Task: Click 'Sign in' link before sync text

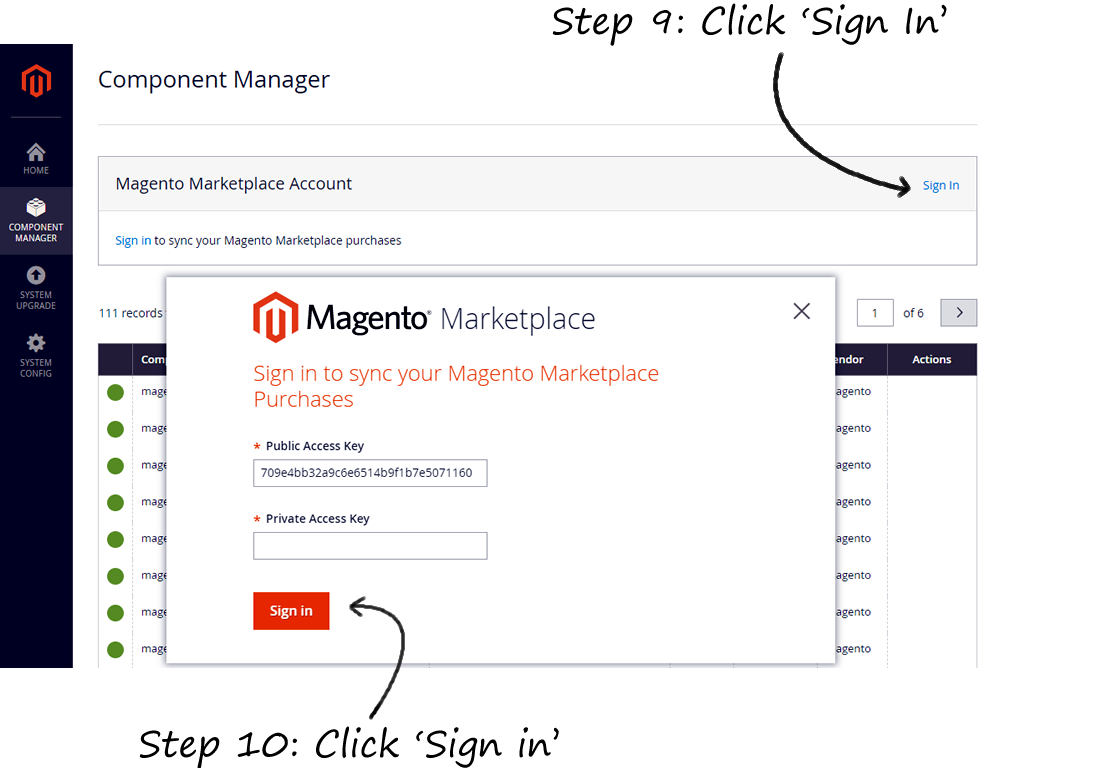Action: pos(133,241)
